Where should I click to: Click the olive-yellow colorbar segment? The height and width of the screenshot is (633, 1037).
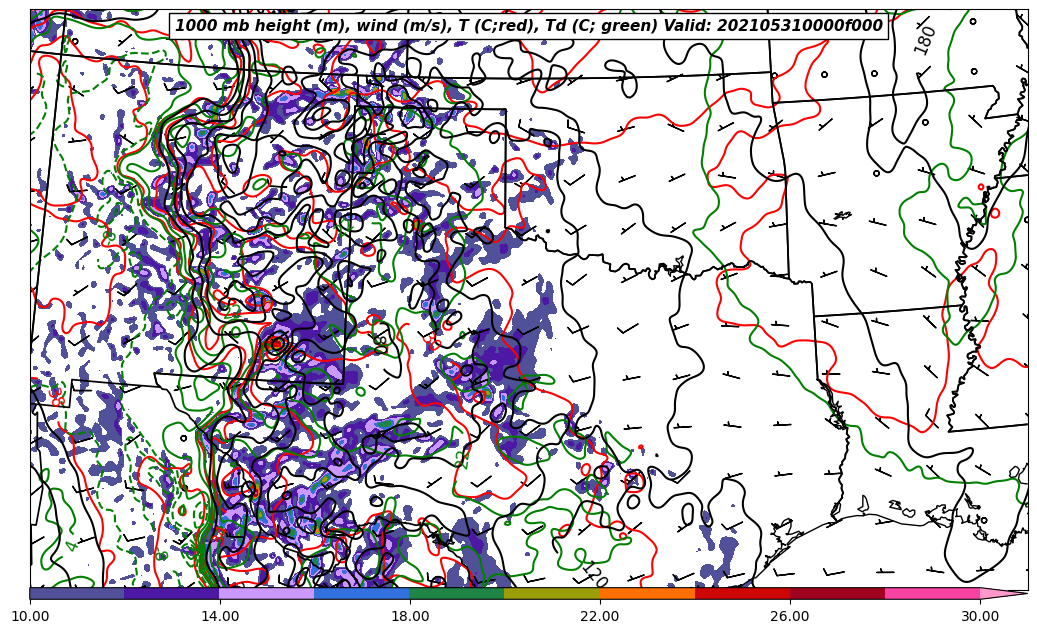coord(552,593)
